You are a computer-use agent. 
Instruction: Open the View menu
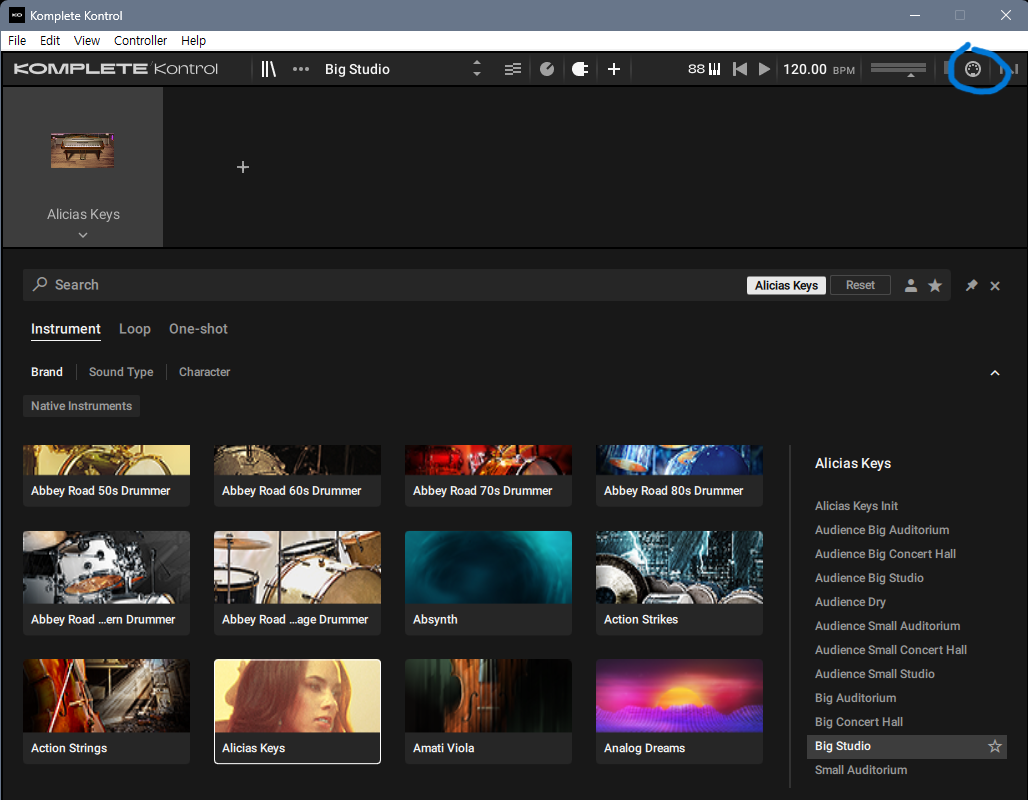(87, 41)
